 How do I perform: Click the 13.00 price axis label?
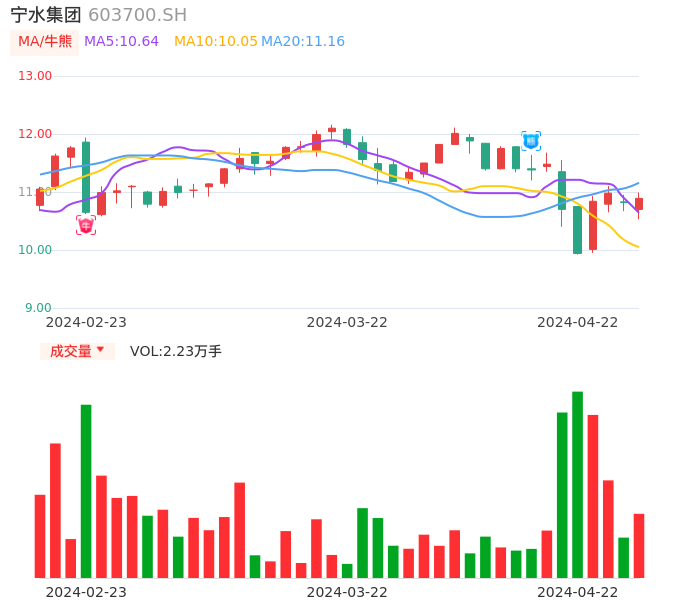click(35, 76)
